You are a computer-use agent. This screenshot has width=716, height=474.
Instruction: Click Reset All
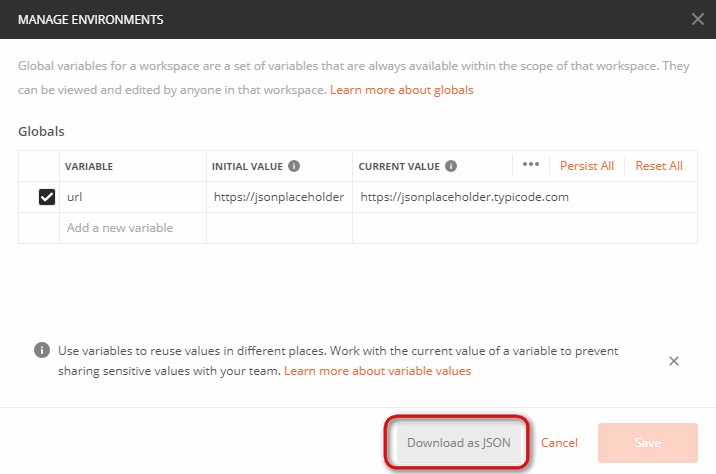(x=659, y=166)
